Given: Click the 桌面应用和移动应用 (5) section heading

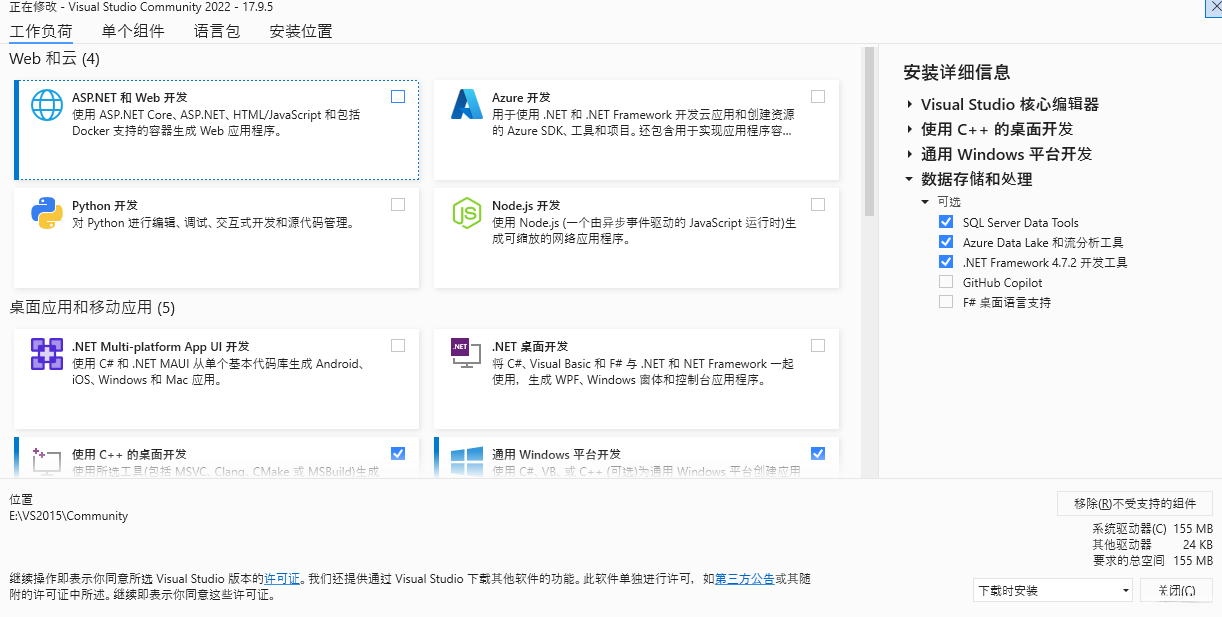Looking at the screenshot, I should tap(92, 307).
